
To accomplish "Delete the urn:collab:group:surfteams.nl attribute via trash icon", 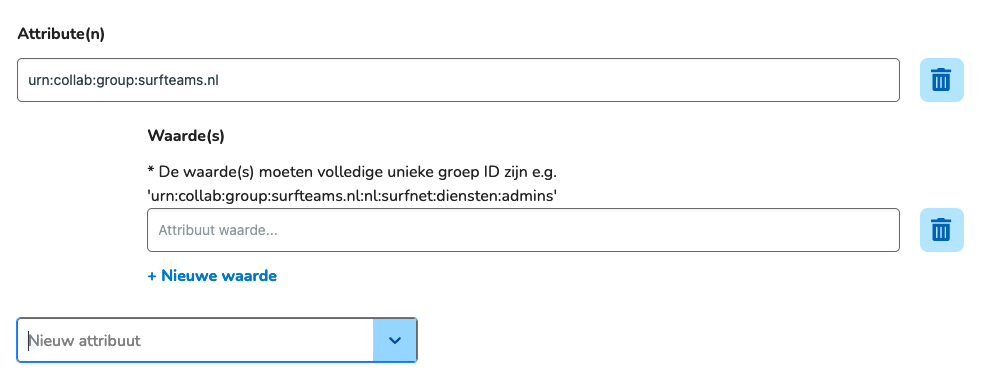I will tap(941, 80).
